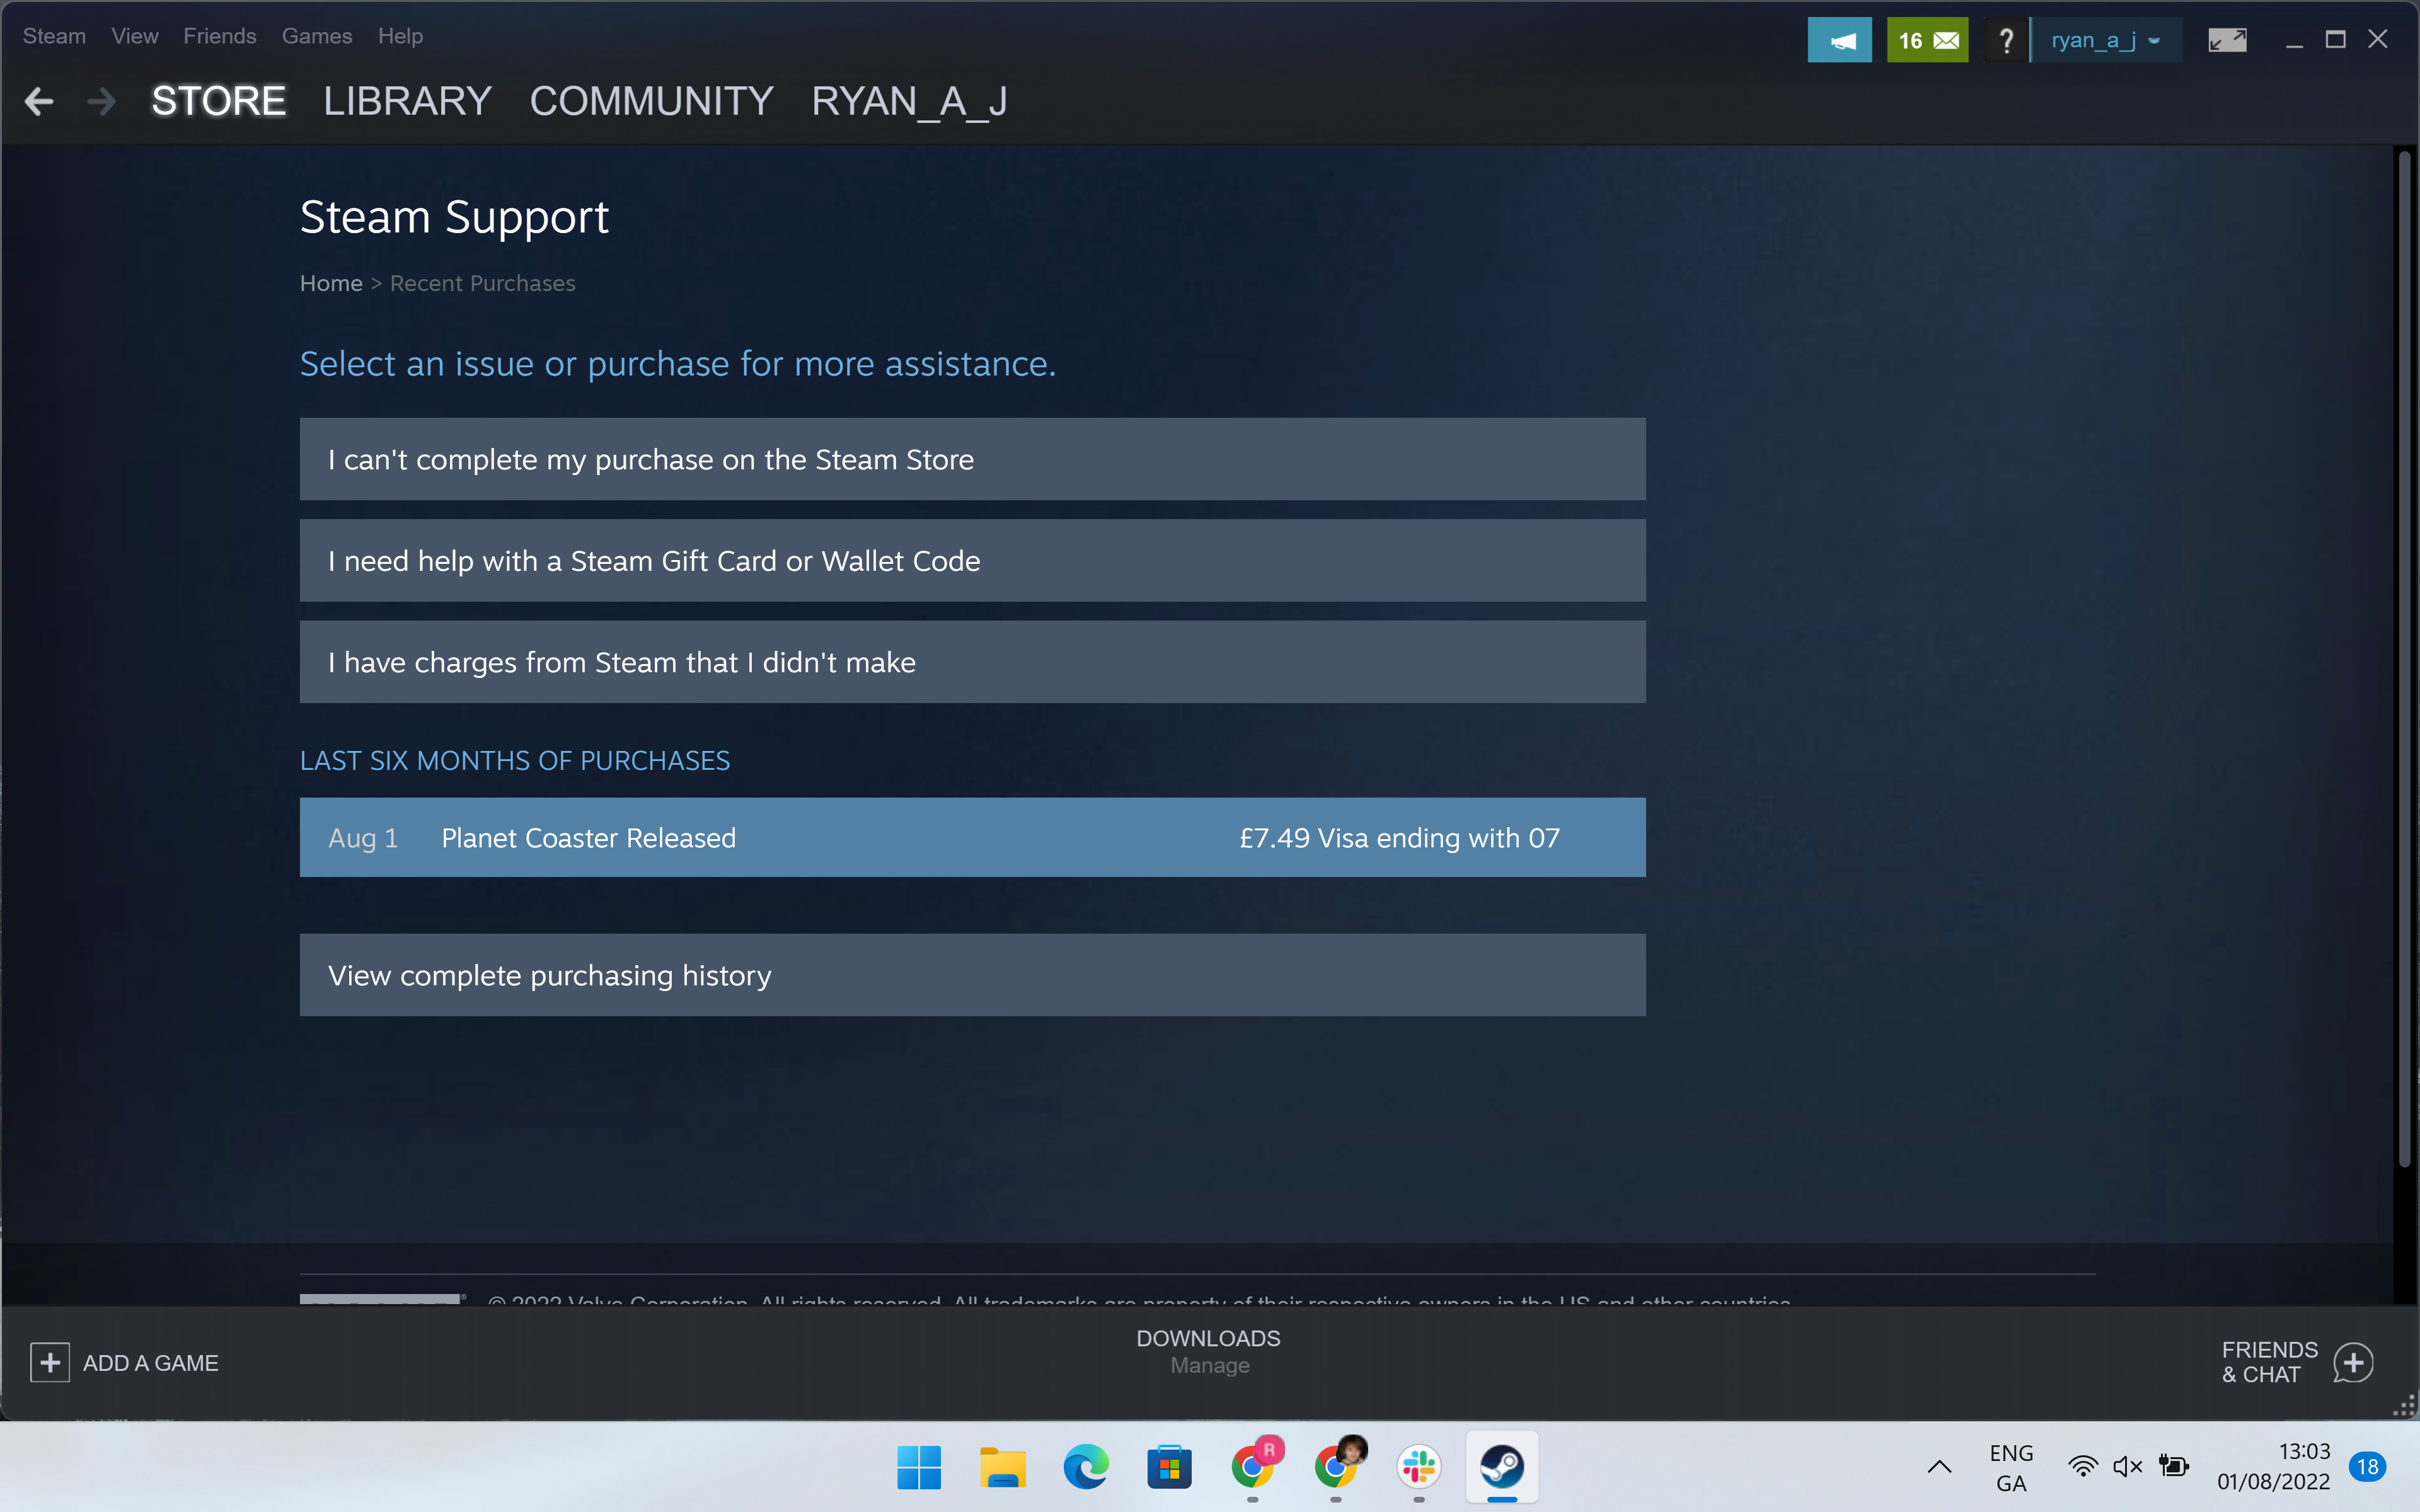Click the battery status icon
Screen dimensions: 2420x1512
pos(2173,1467)
